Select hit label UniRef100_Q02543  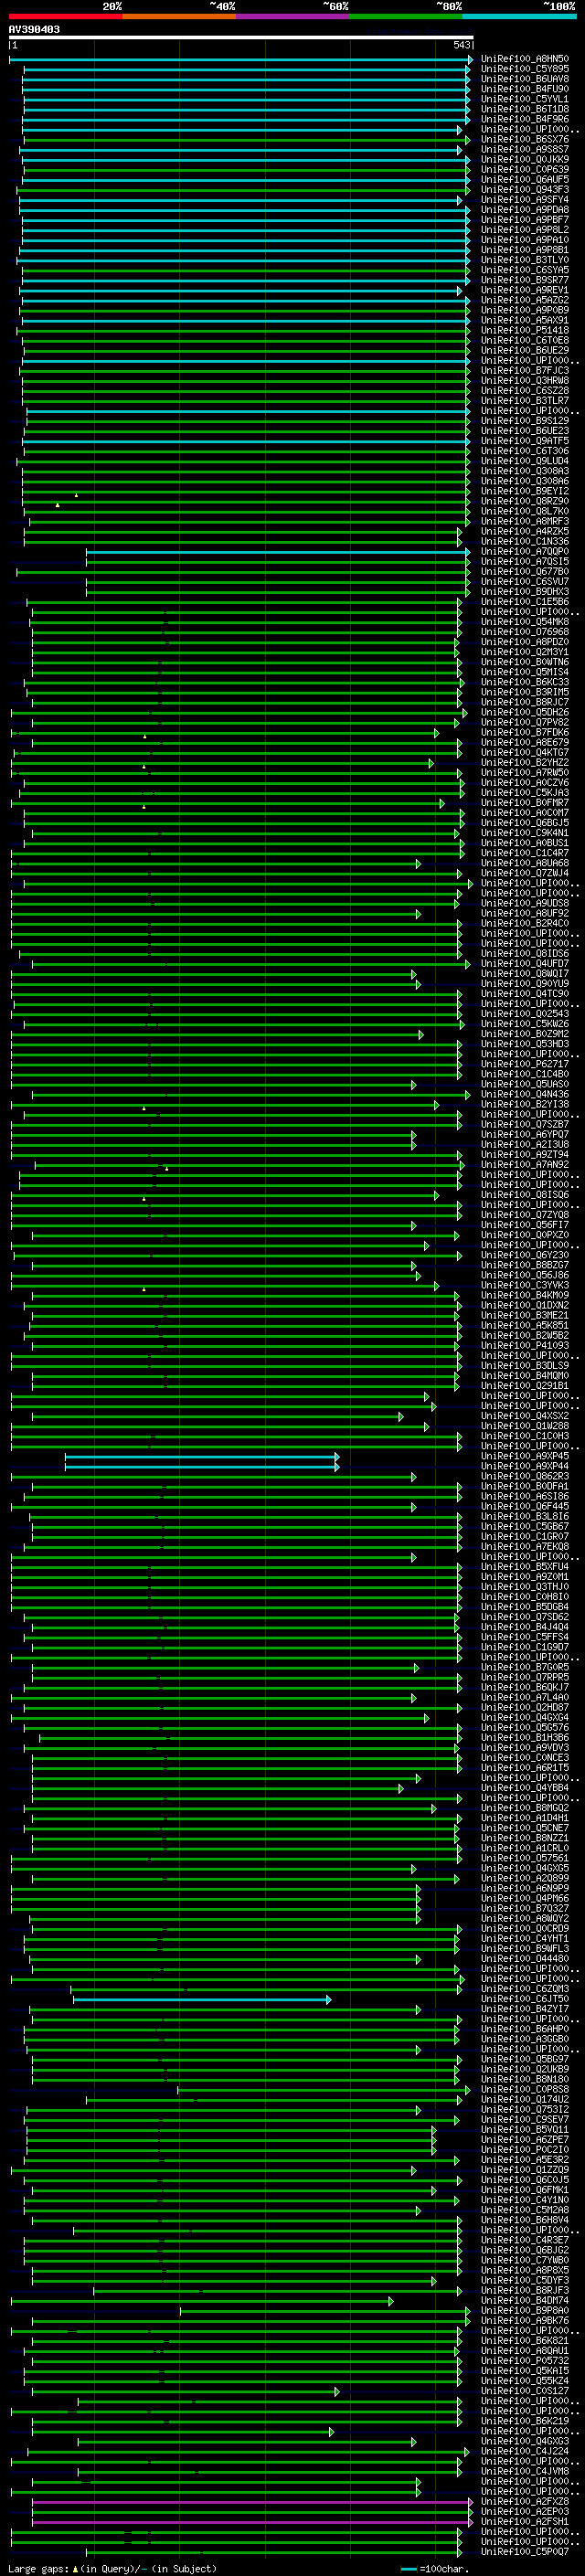(525, 1014)
